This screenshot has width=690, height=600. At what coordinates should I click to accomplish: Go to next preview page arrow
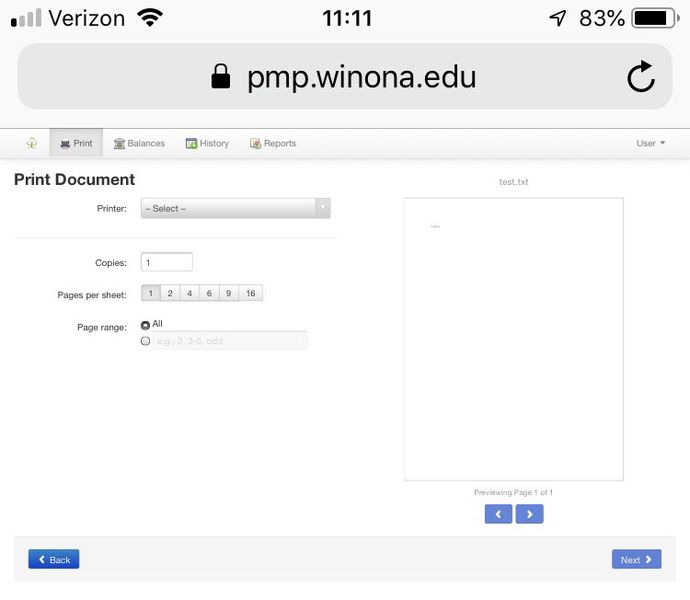click(530, 514)
